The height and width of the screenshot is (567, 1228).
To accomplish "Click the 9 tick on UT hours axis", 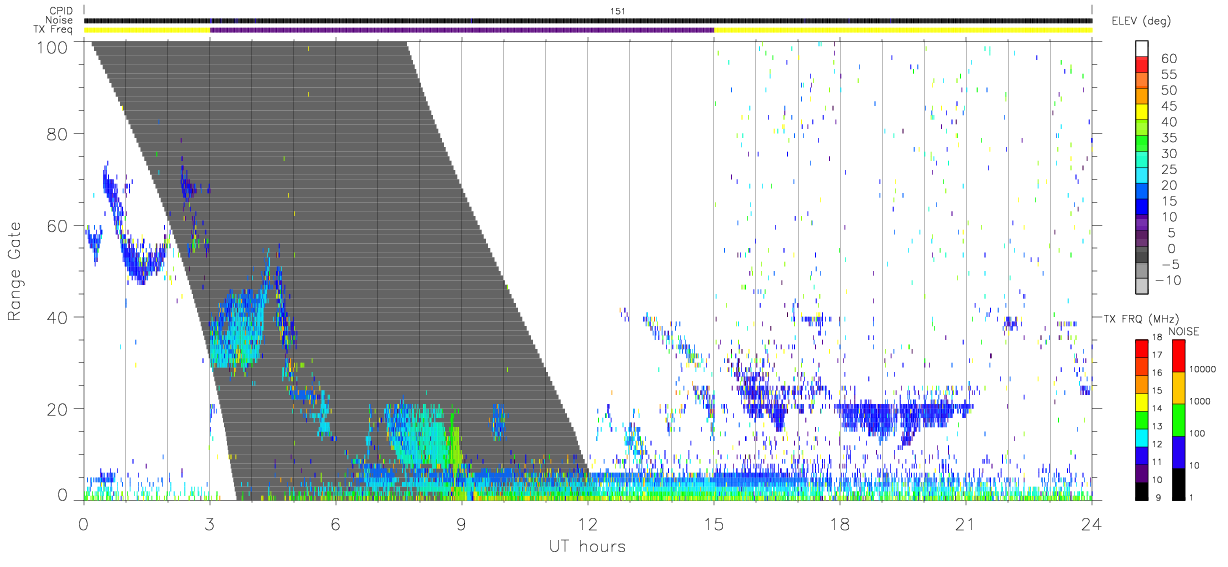I will coord(461,523).
